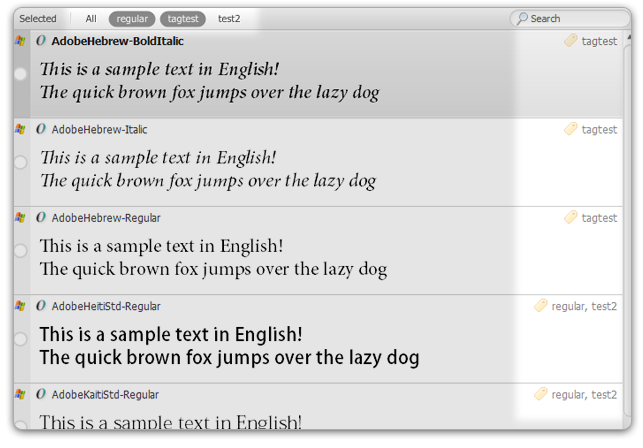Select the AdobeHebrew-BoldItalic font name
This screenshot has width=643, height=448.
coord(117,41)
